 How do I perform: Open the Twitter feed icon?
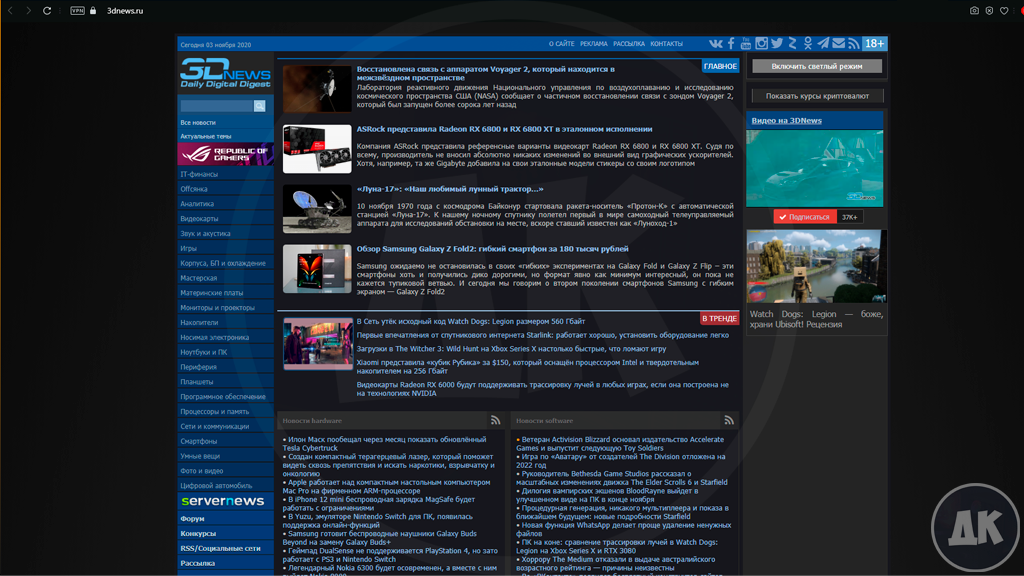click(776, 44)
